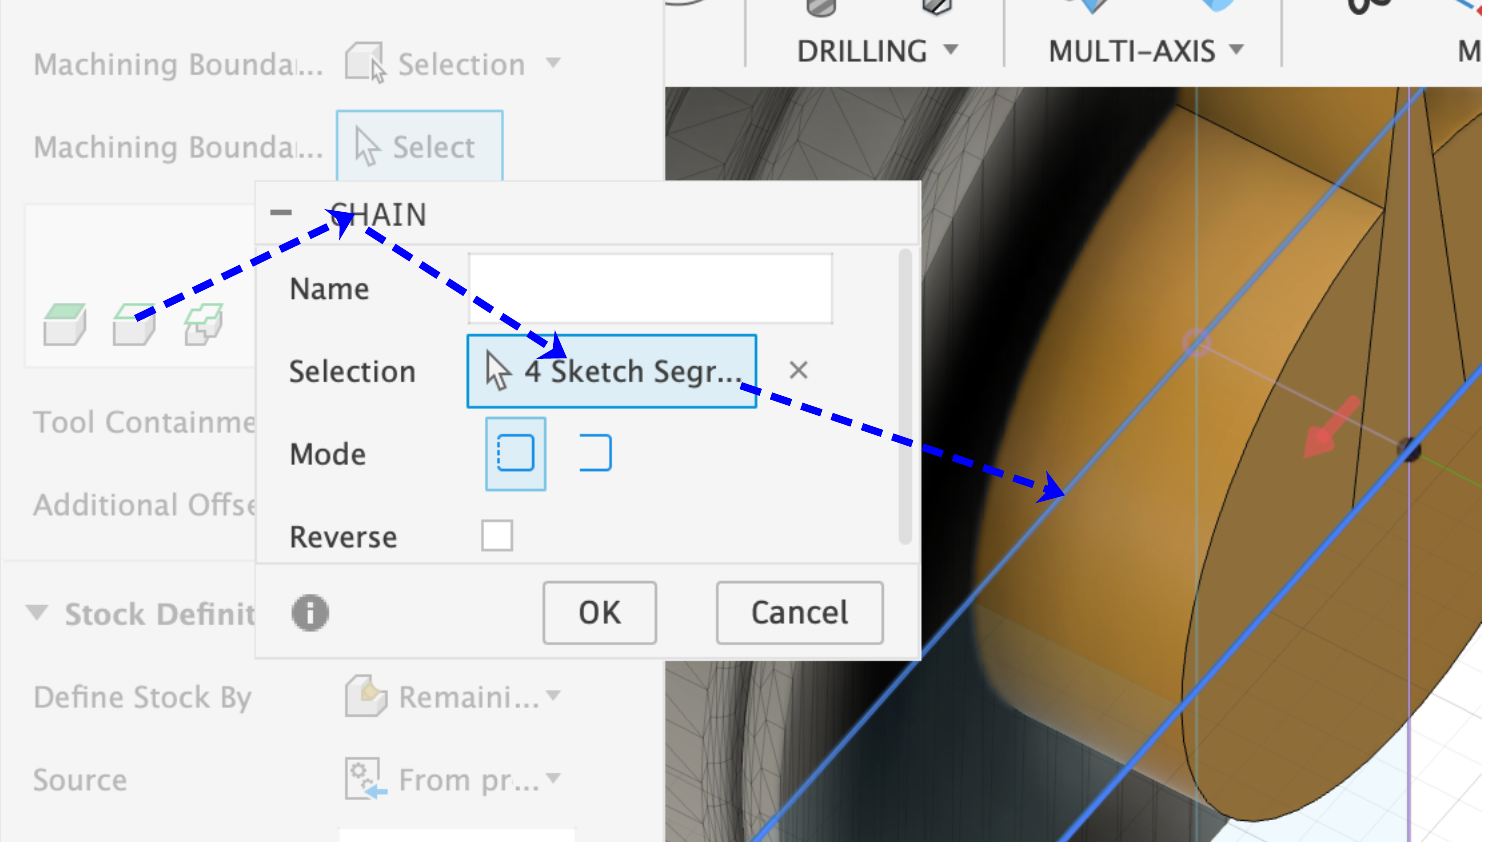
Task: Switch Mode to open chain
Action: [x=595, y=454]
